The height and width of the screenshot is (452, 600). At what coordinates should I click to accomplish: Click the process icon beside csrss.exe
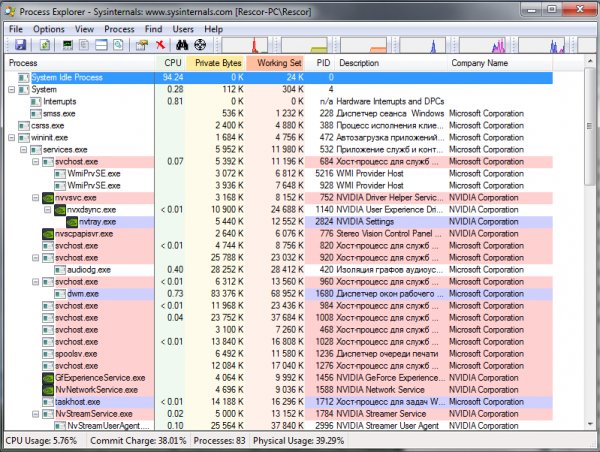[x=24, y=126]
